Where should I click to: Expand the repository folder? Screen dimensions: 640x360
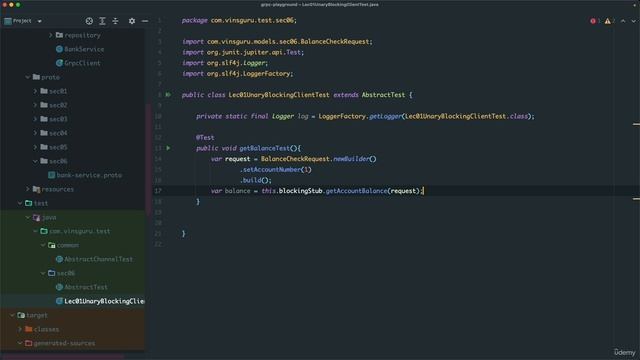coord(51,35)
